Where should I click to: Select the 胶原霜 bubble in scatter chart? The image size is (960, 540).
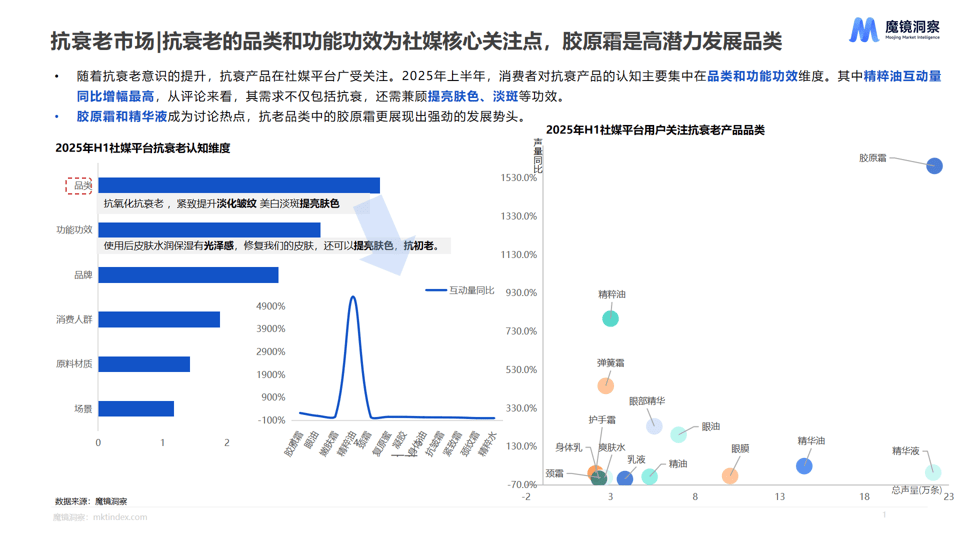tap(933, 166)
